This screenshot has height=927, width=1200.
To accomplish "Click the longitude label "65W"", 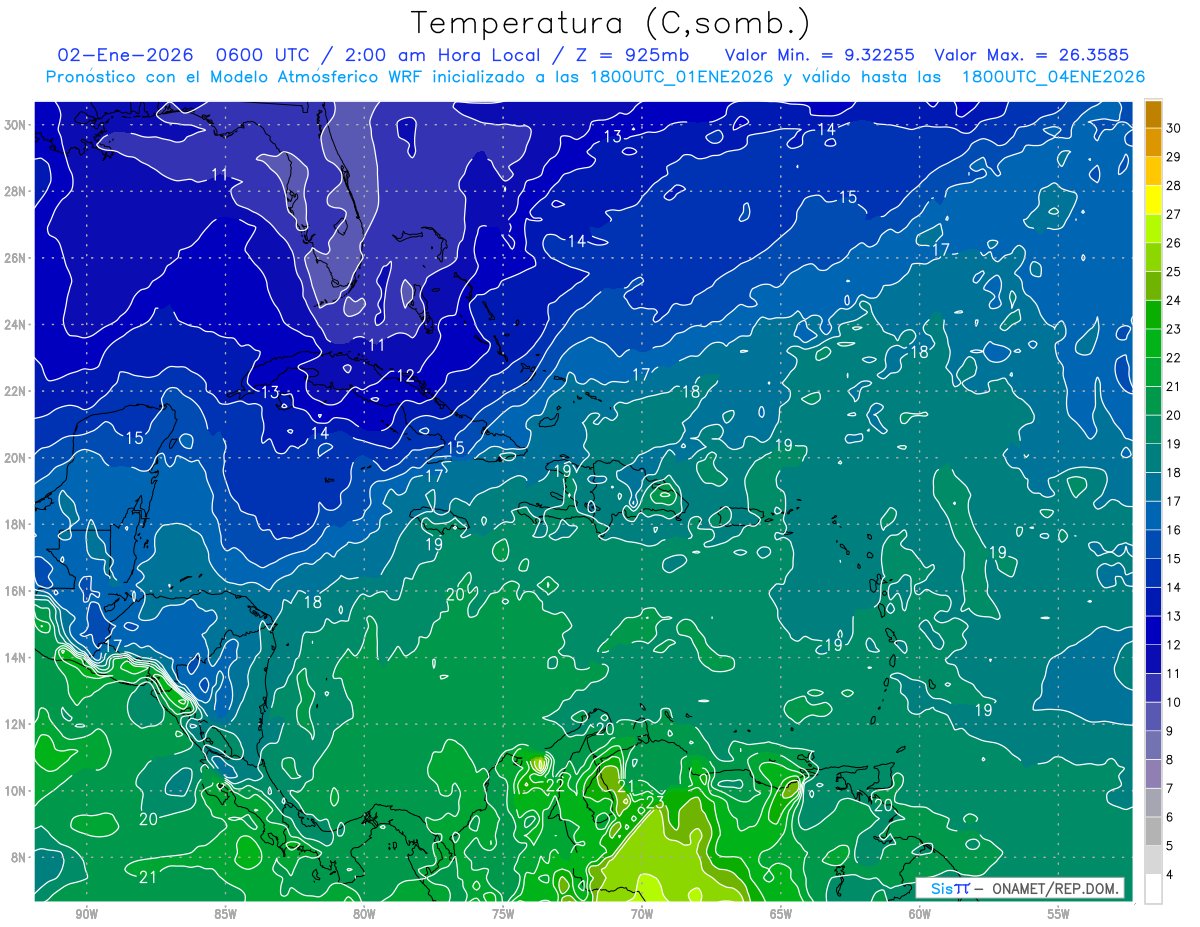I will (x=781, y=914).
